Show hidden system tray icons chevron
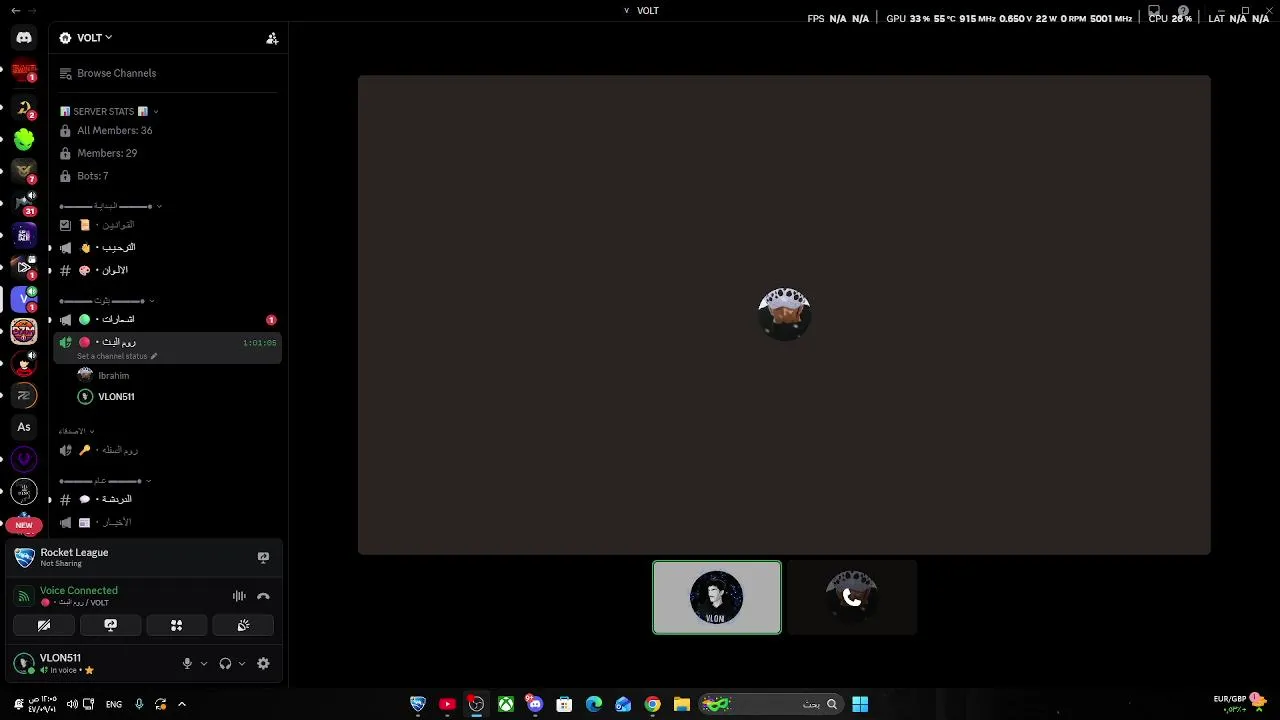 tap(182, 704)
